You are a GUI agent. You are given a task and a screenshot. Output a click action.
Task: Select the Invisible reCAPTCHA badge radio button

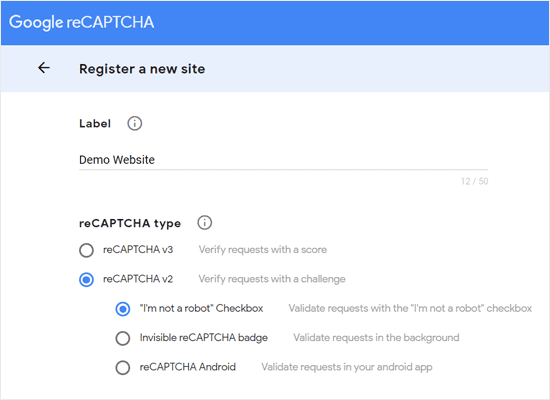[123, 338]
